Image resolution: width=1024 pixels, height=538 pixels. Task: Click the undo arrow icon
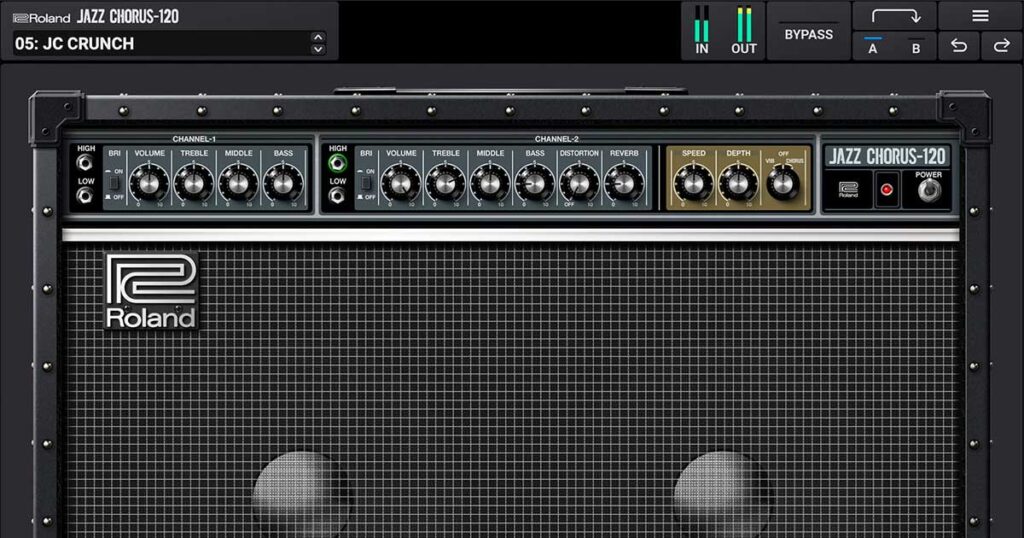pyautogui.click(x=959, y=46)
